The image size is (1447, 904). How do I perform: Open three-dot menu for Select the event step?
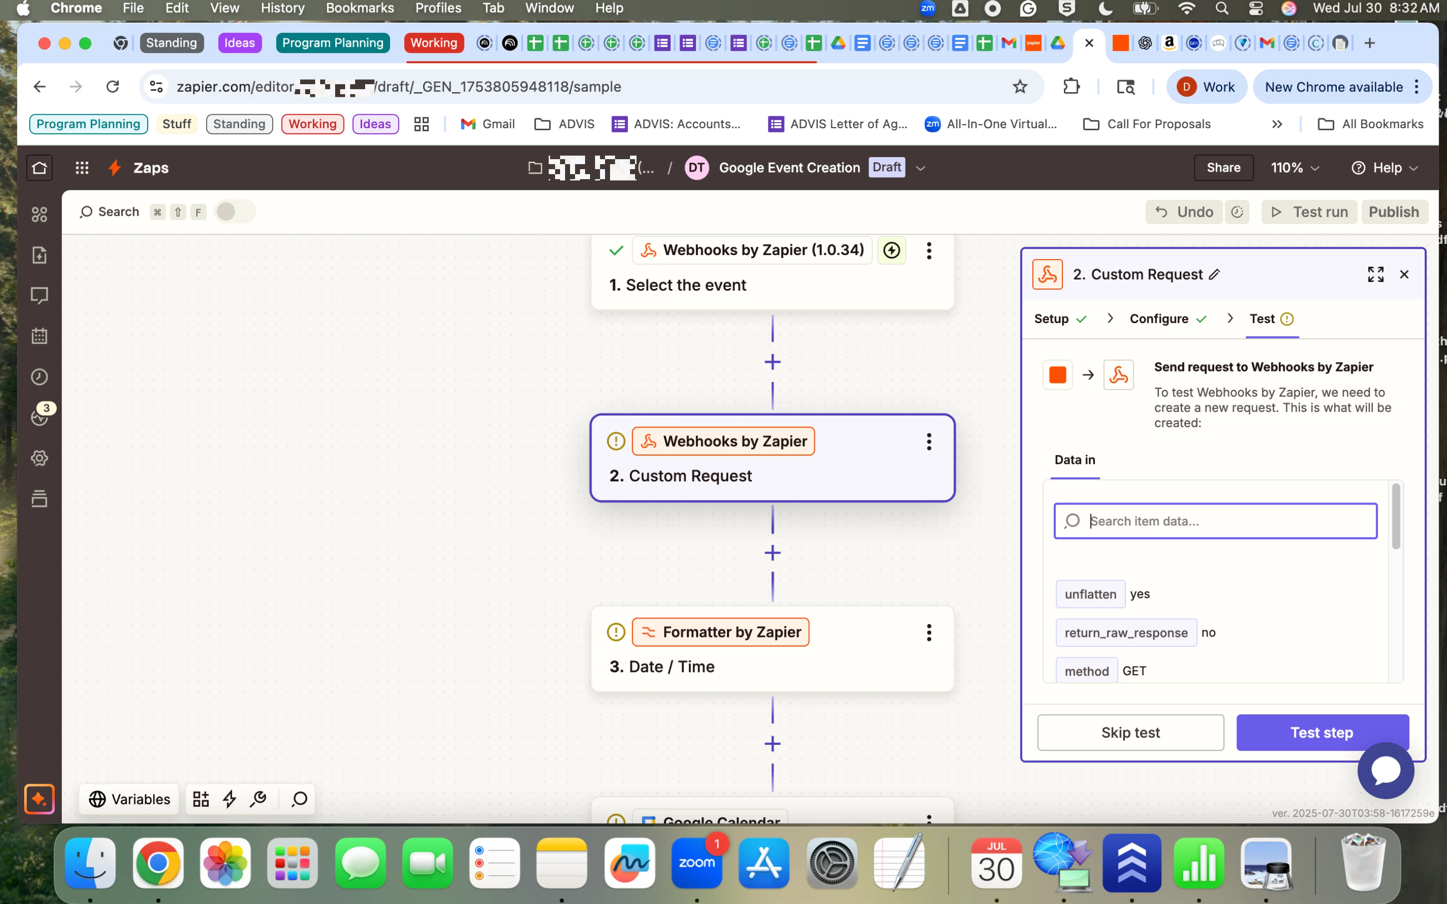tap(929, 250)
